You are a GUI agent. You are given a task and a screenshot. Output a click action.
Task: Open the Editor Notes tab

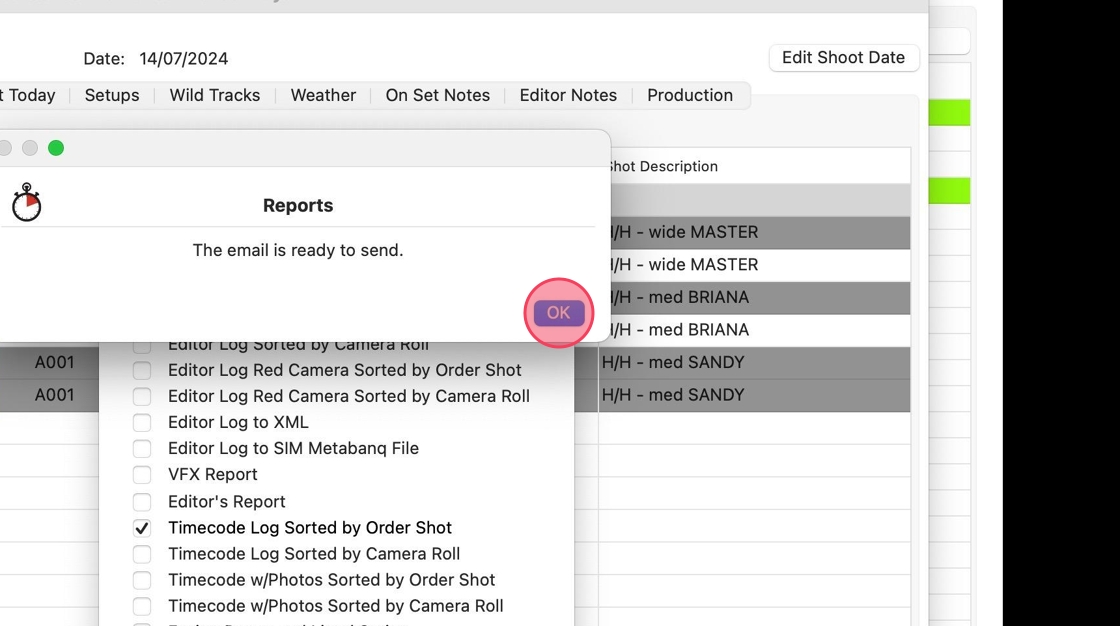(568, 95)
